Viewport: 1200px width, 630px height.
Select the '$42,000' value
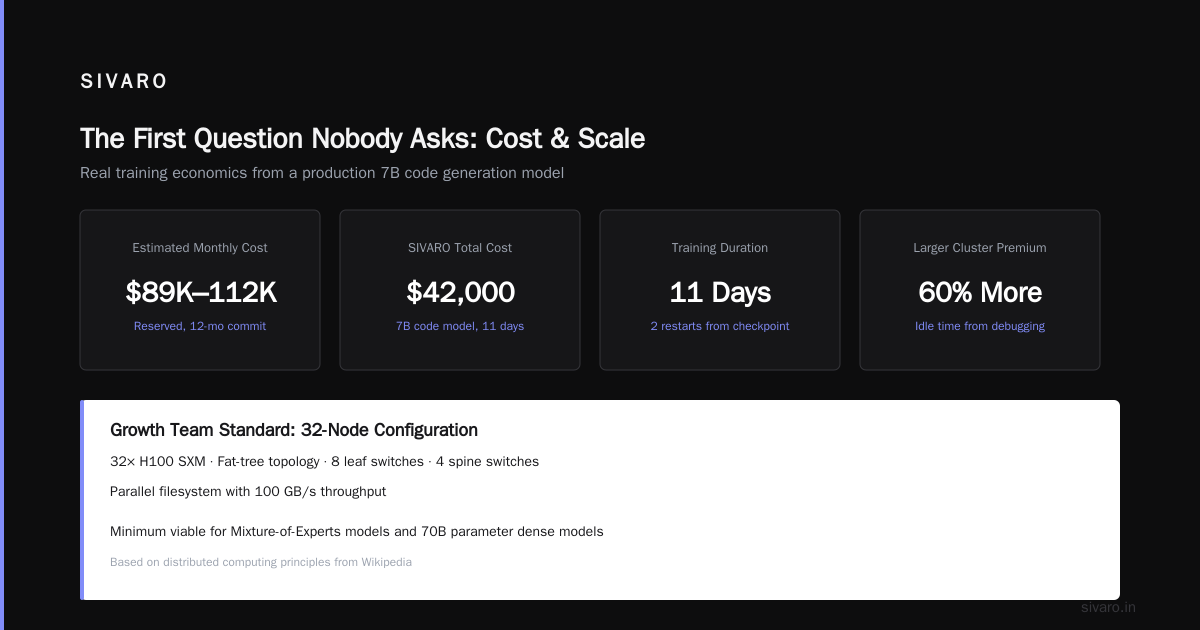460,292
